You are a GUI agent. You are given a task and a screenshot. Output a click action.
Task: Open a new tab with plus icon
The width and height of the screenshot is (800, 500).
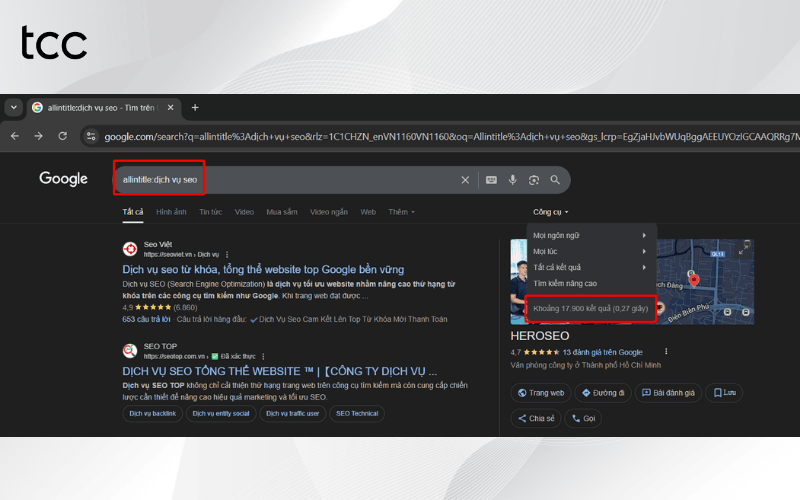coord(195,108)
